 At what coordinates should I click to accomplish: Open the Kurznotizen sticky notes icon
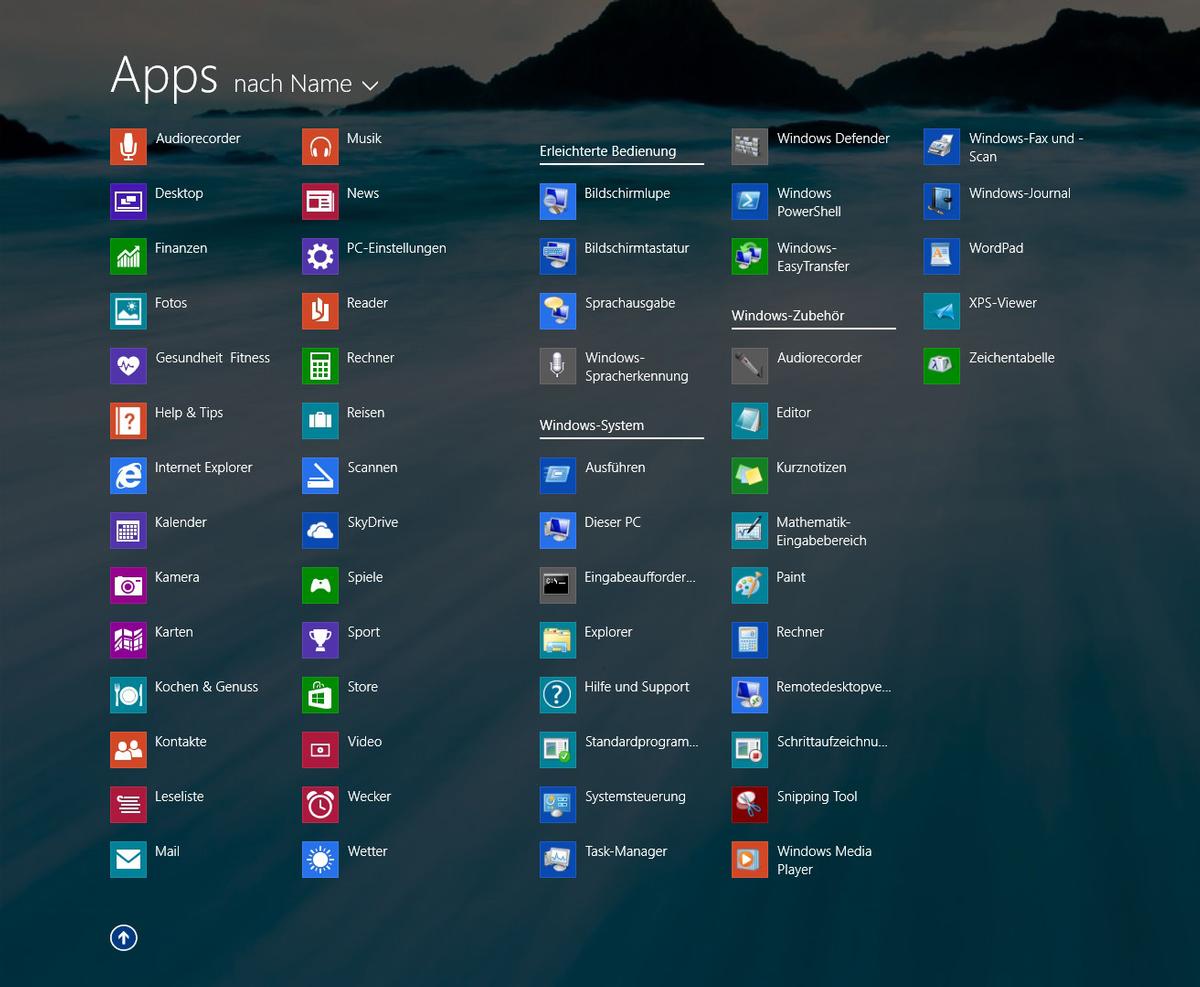coord(750,477)
